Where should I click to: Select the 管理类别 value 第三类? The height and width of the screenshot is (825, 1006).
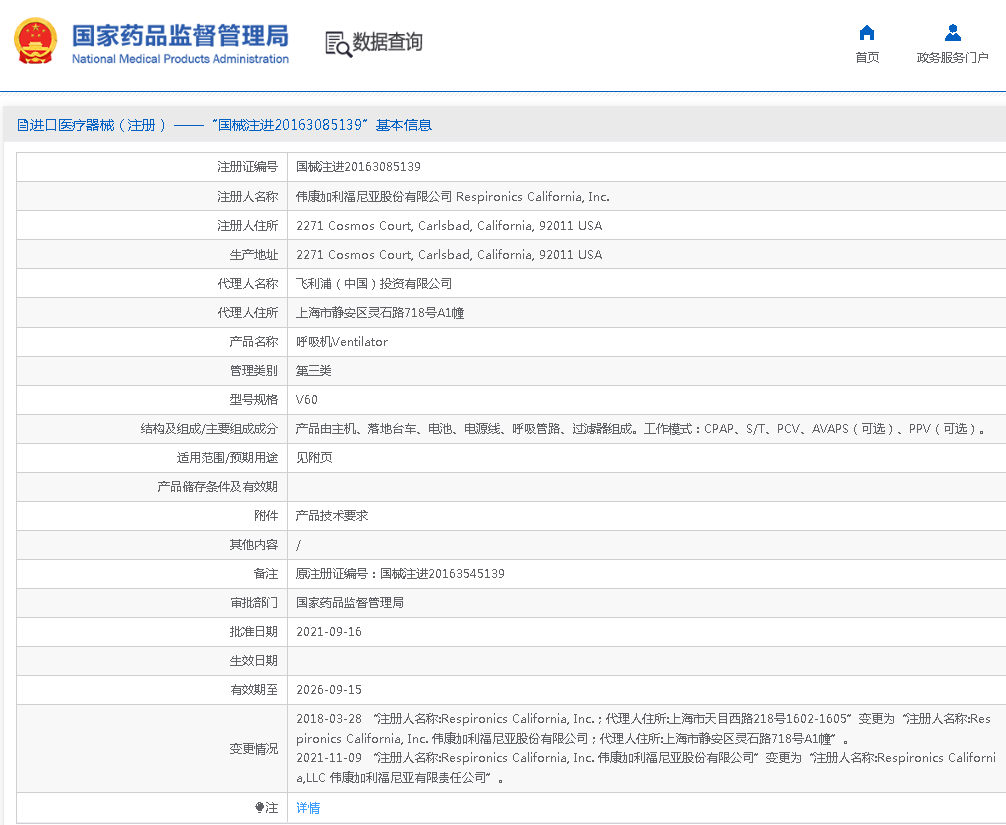pos(314,370)
